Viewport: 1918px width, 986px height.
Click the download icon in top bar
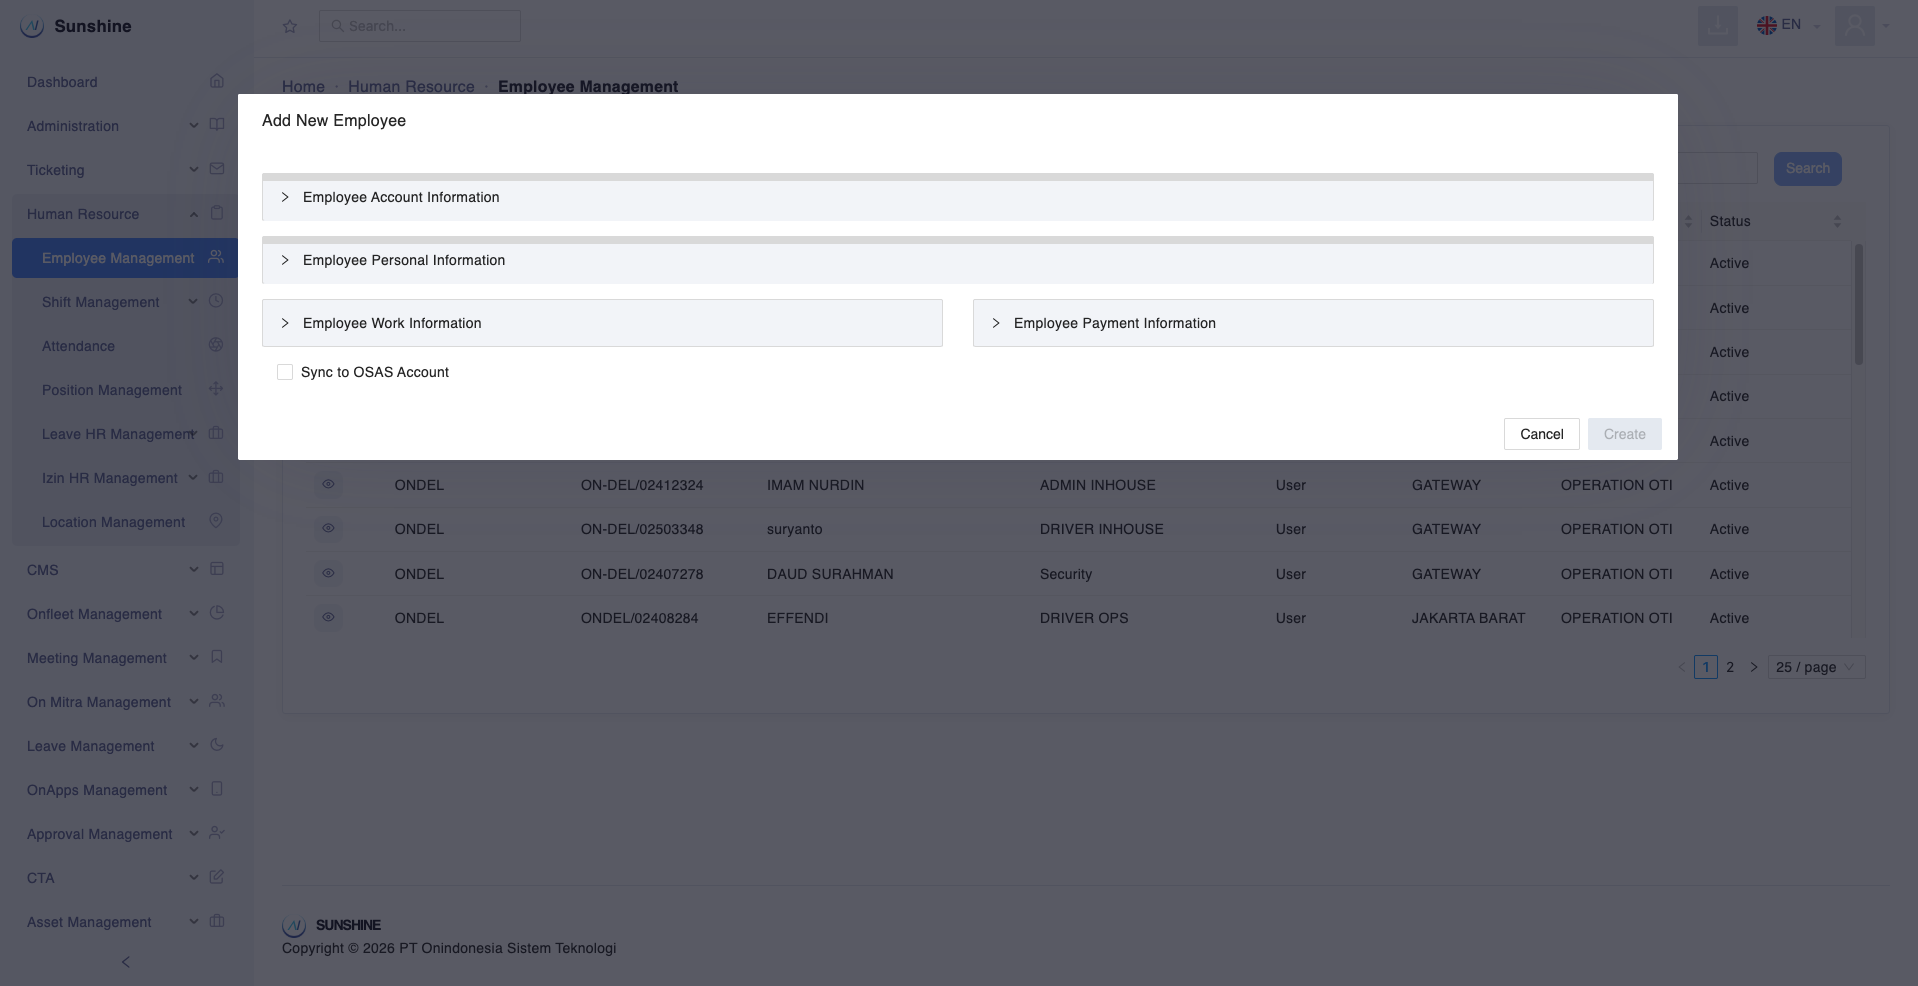coord(1717,25)
